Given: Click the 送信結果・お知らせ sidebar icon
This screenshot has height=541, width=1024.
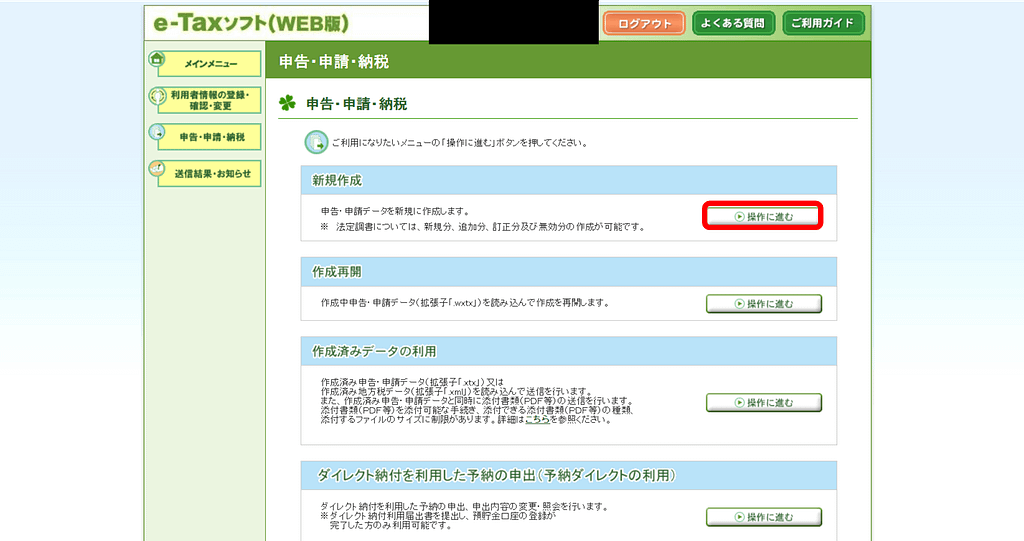Looking at the screenshot, I should coord(157,170).
